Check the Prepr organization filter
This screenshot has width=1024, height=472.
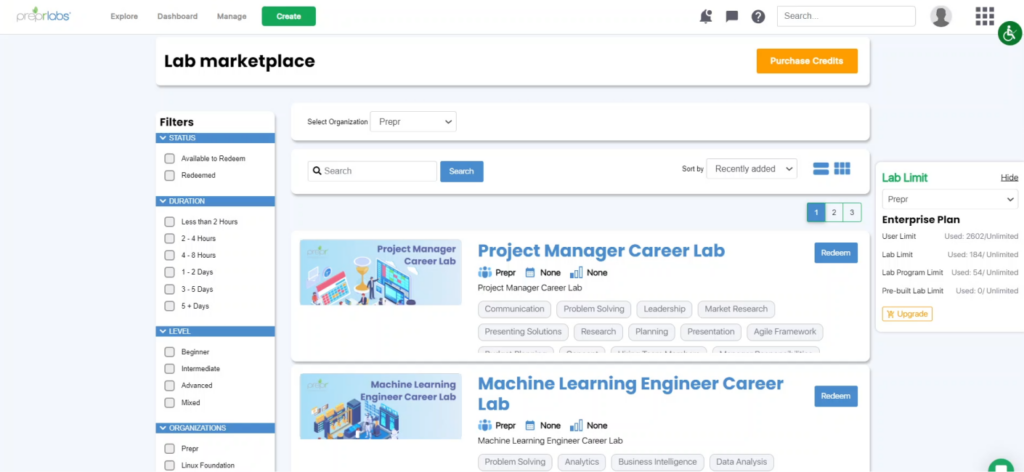[x=170, y=449]
